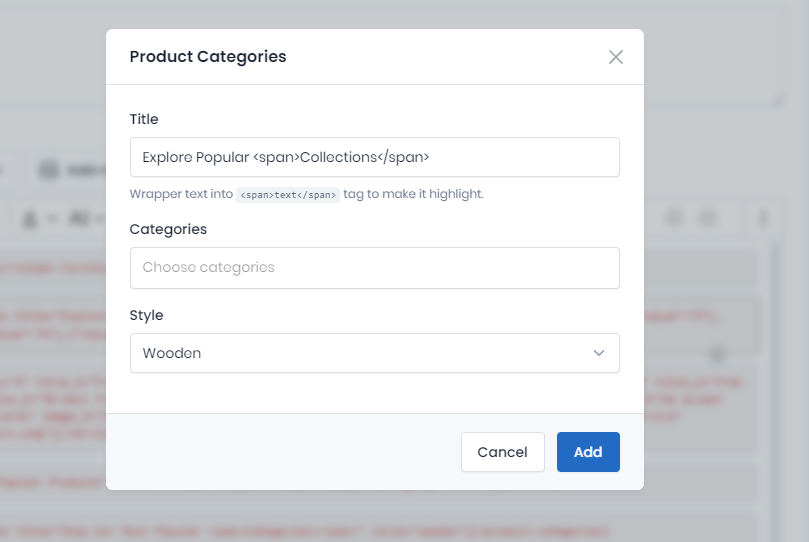
Task: Open the Choose categories selector
Action: point(374,268)
